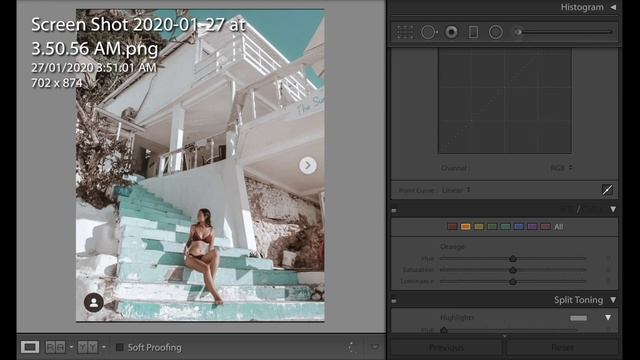Viewport: 640px width, 360px height.
Task: Select the Purple color swatch
Action: (532, 227)
